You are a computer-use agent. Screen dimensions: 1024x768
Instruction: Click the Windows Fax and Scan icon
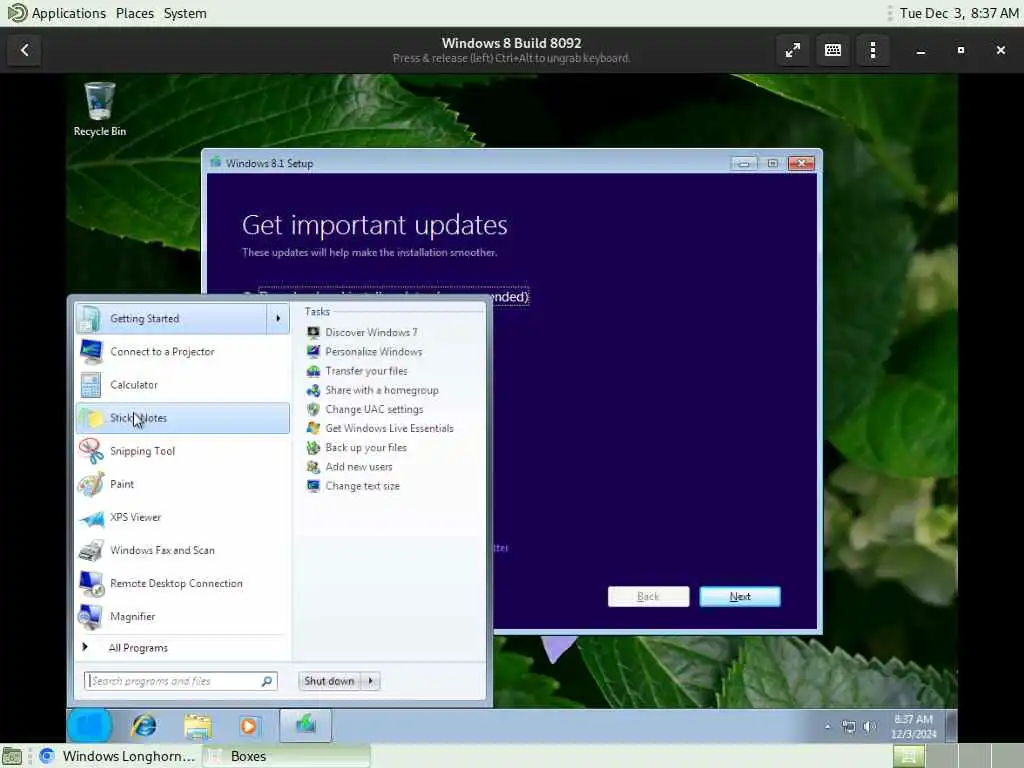(91, 551)
